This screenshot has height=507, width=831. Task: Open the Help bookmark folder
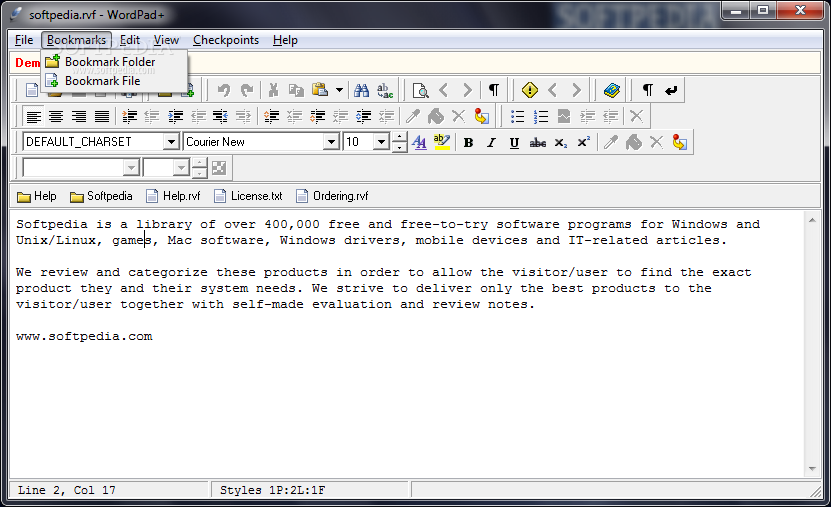tap(37, 196)
